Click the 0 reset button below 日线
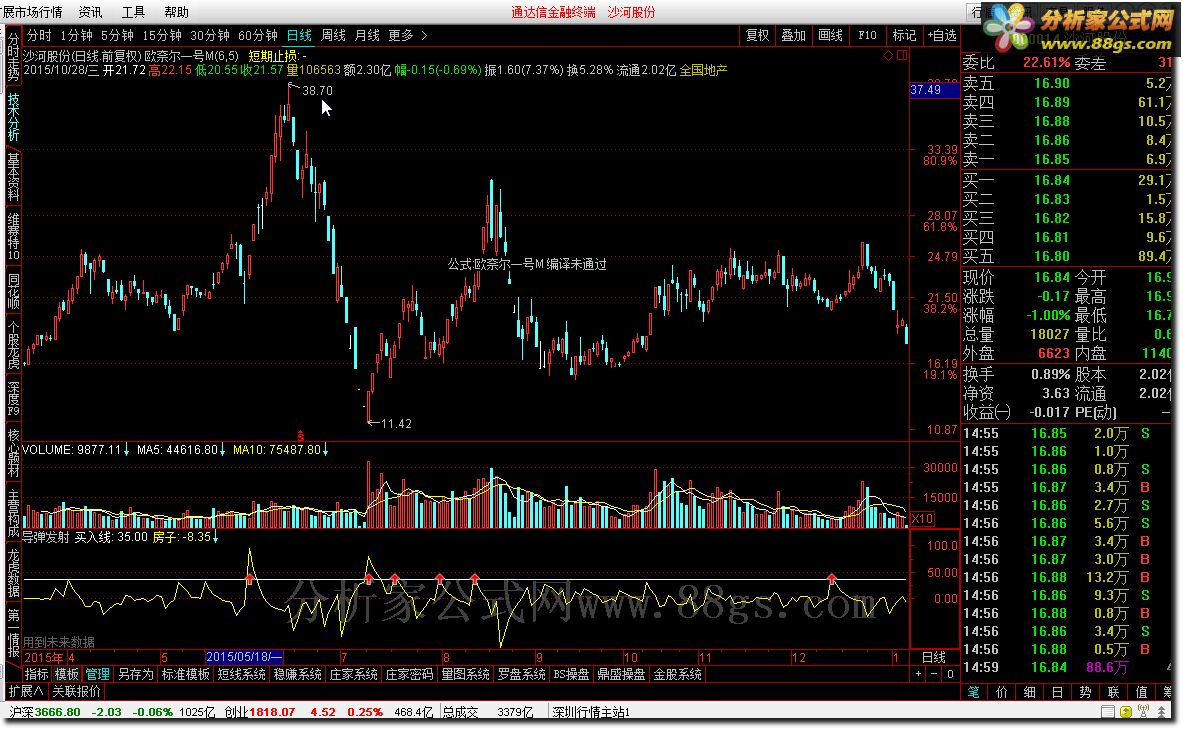The height and width of the screenshot is (729, 1183). tap(950, 674)
